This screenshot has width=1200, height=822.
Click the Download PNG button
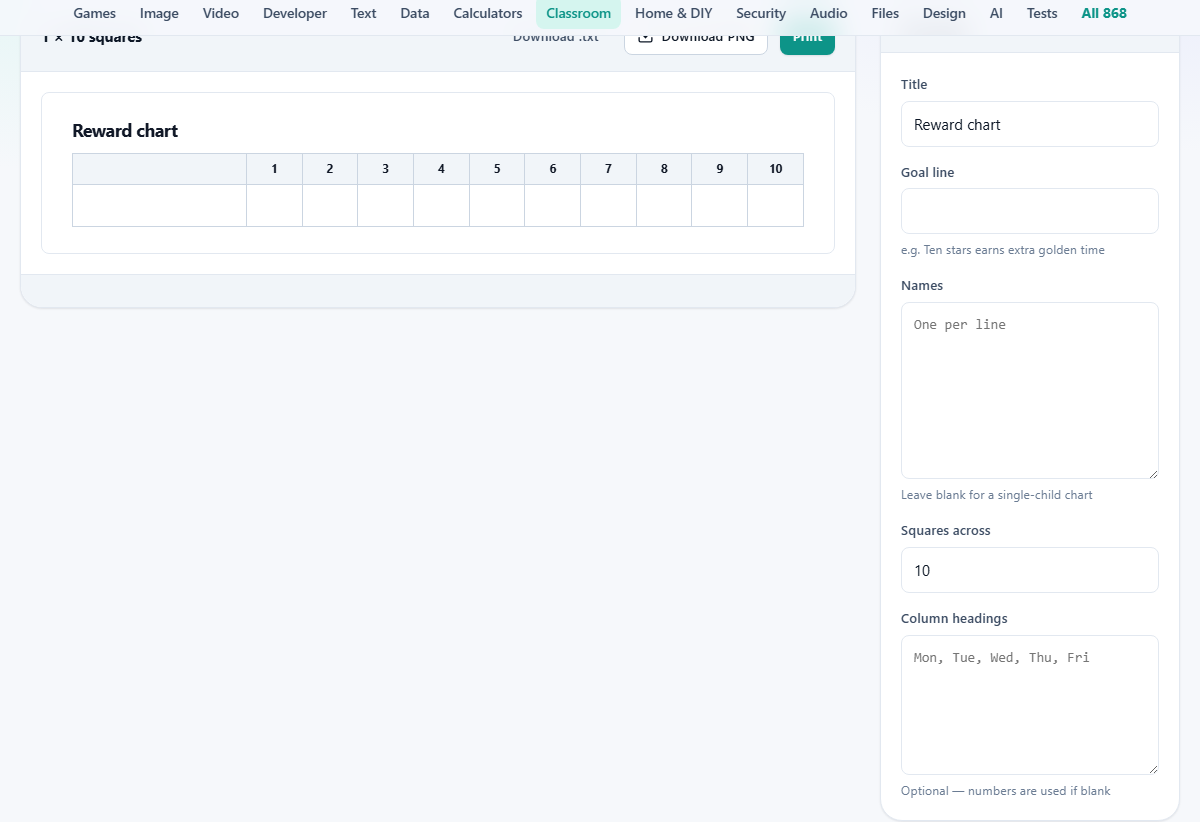696,40
